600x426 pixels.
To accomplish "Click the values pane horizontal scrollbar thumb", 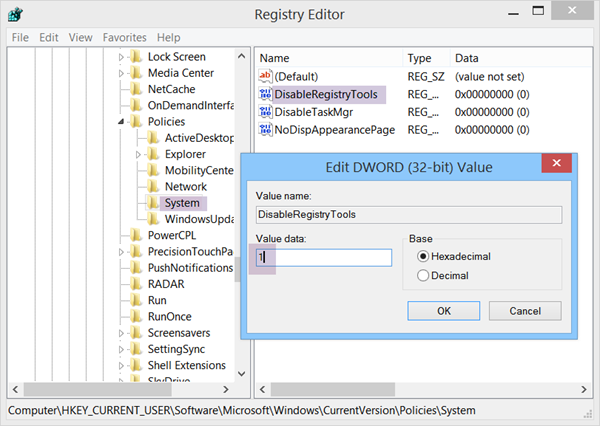I will click(x=333, y=389).
